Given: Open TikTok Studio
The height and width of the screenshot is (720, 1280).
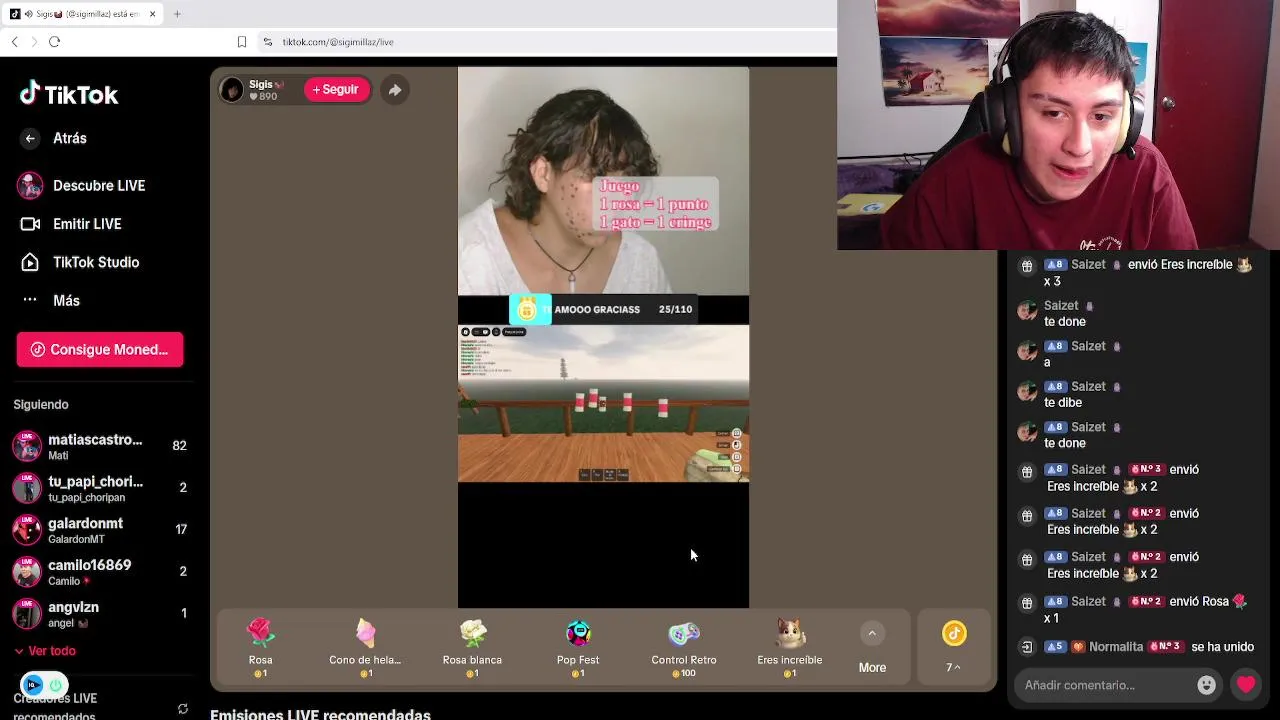Looking at the screenshot, I should click(x=80, y=262).
